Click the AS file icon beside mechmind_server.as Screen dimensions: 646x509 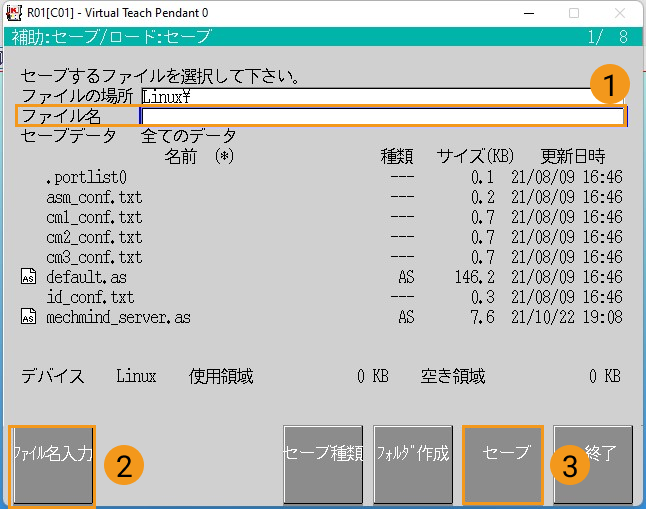(x=28, y=317)
